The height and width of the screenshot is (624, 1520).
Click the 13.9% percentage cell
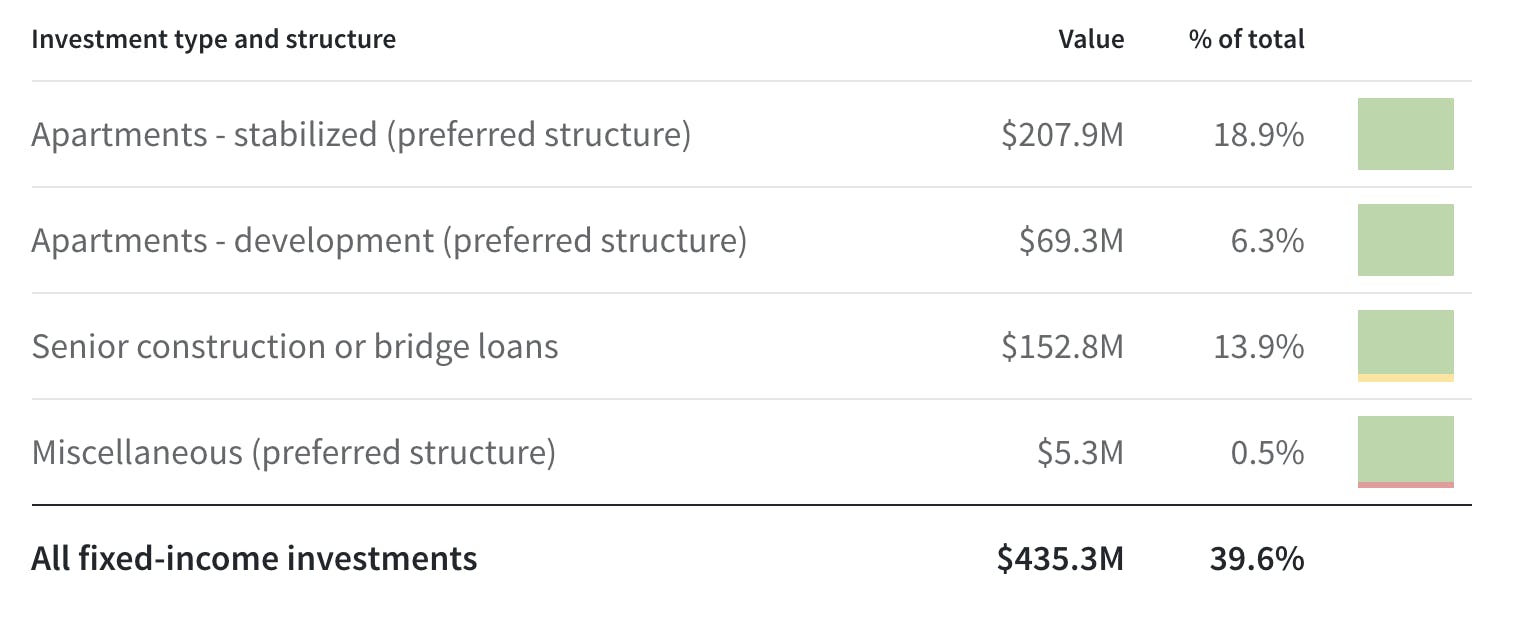point(1259,346)
